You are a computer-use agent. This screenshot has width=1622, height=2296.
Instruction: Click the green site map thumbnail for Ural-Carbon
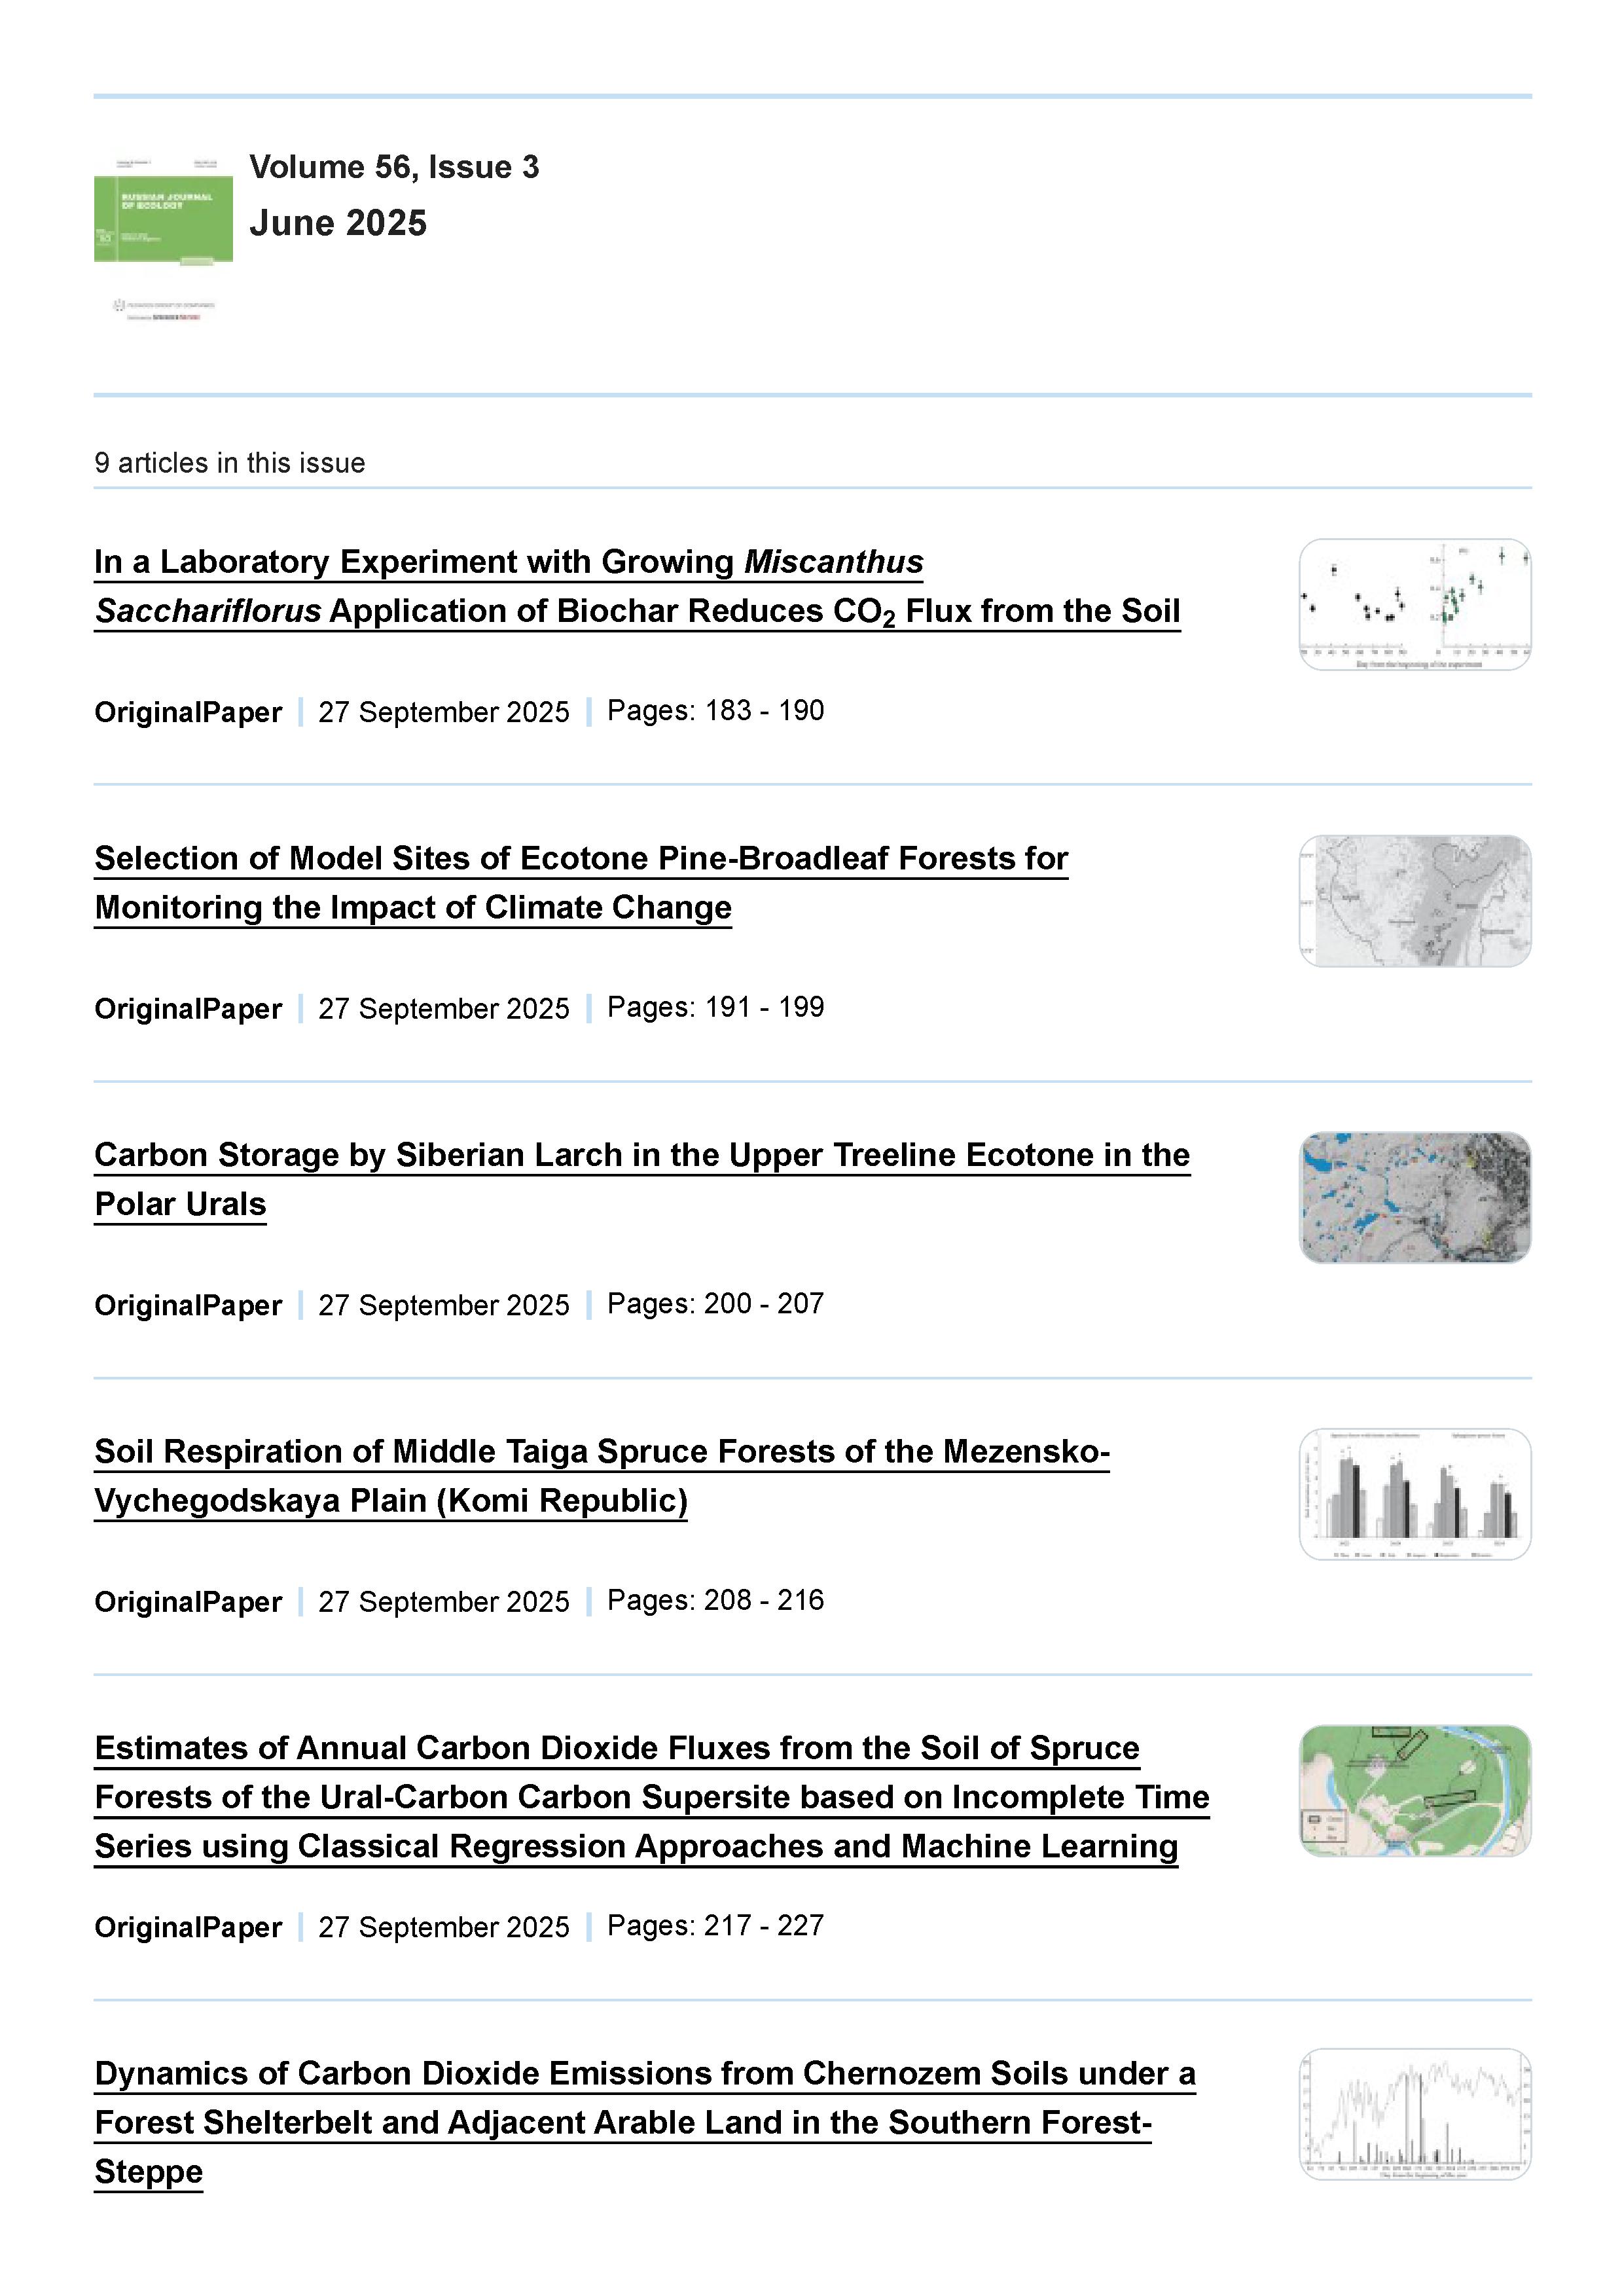pyautogui.click(x=1414, y=1791)
